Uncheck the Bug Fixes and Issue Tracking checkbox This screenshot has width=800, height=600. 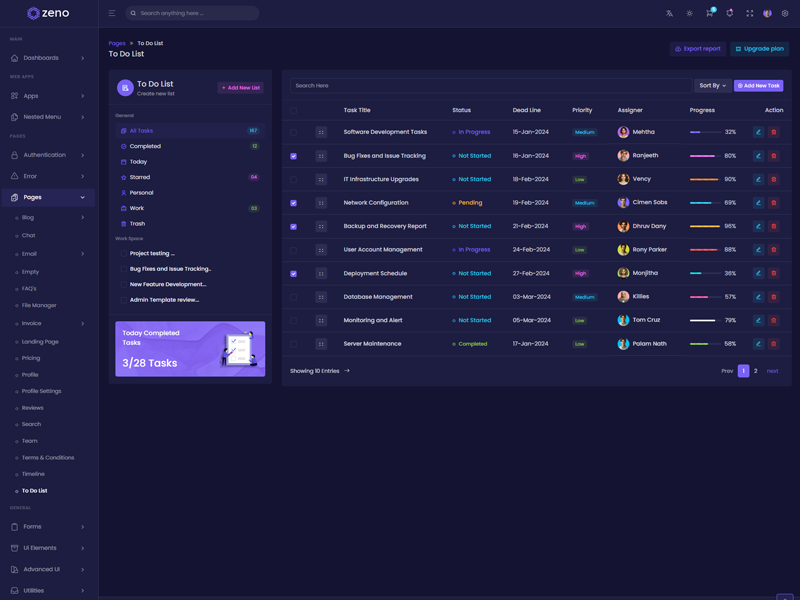[293, 156]
